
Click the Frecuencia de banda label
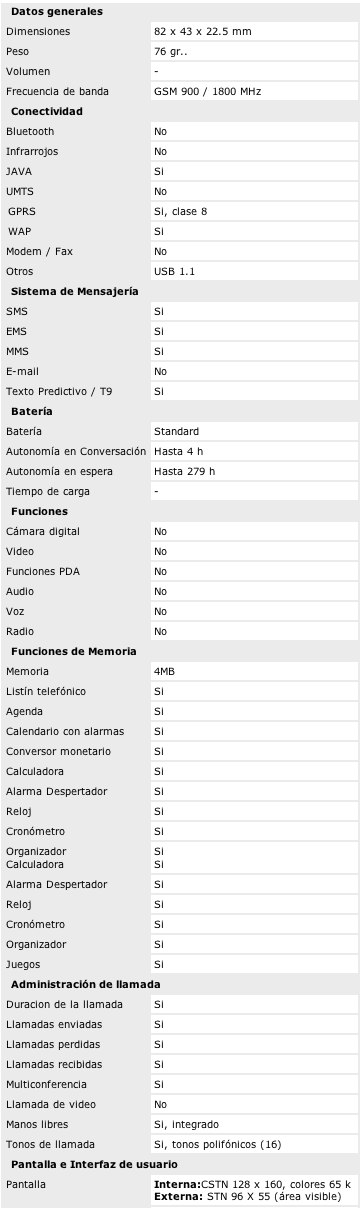(x=57, y=91)
